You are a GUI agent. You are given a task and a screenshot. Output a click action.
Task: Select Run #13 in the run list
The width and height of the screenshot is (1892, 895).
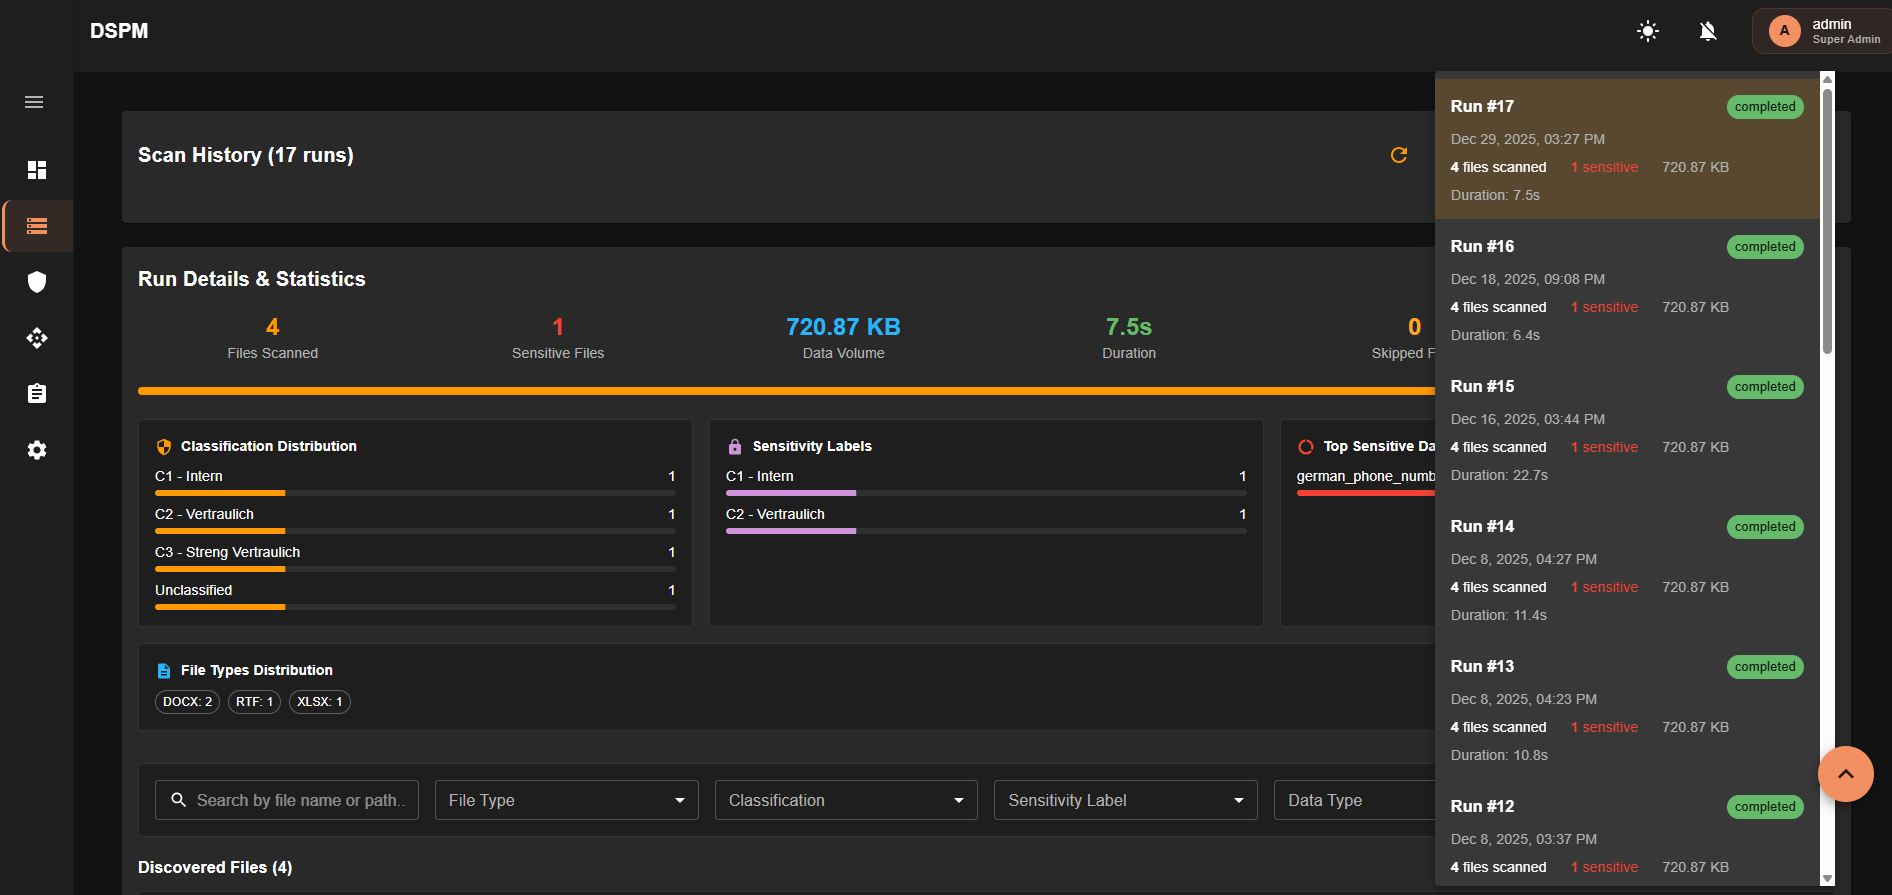click(x=1627, y=709)
